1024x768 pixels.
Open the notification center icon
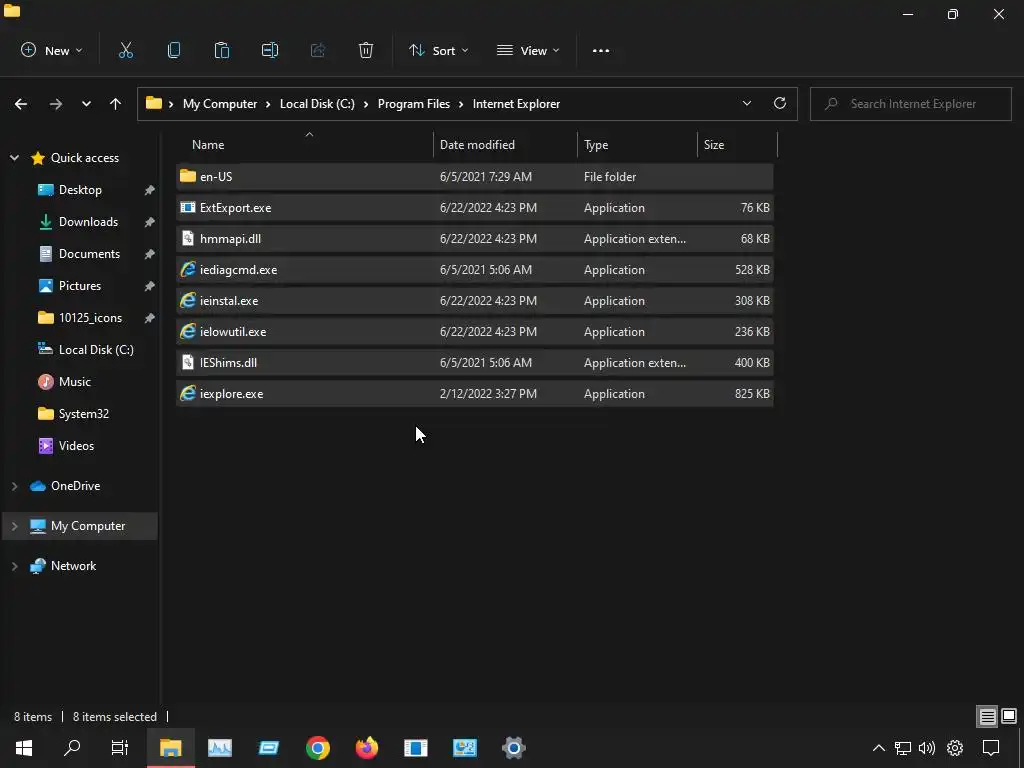click(991, 748)
